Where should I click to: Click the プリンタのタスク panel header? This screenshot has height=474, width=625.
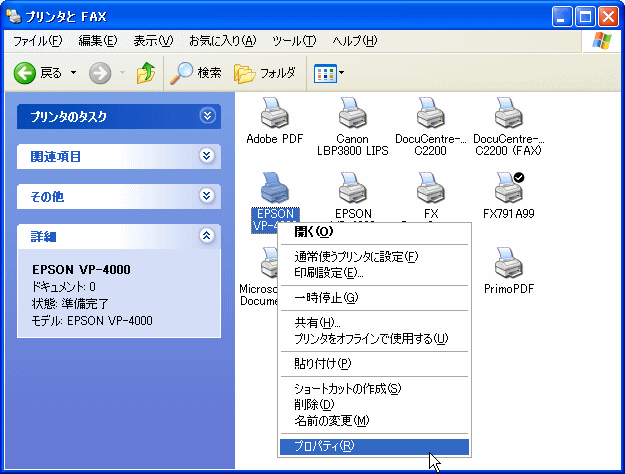tap(119, 116)
